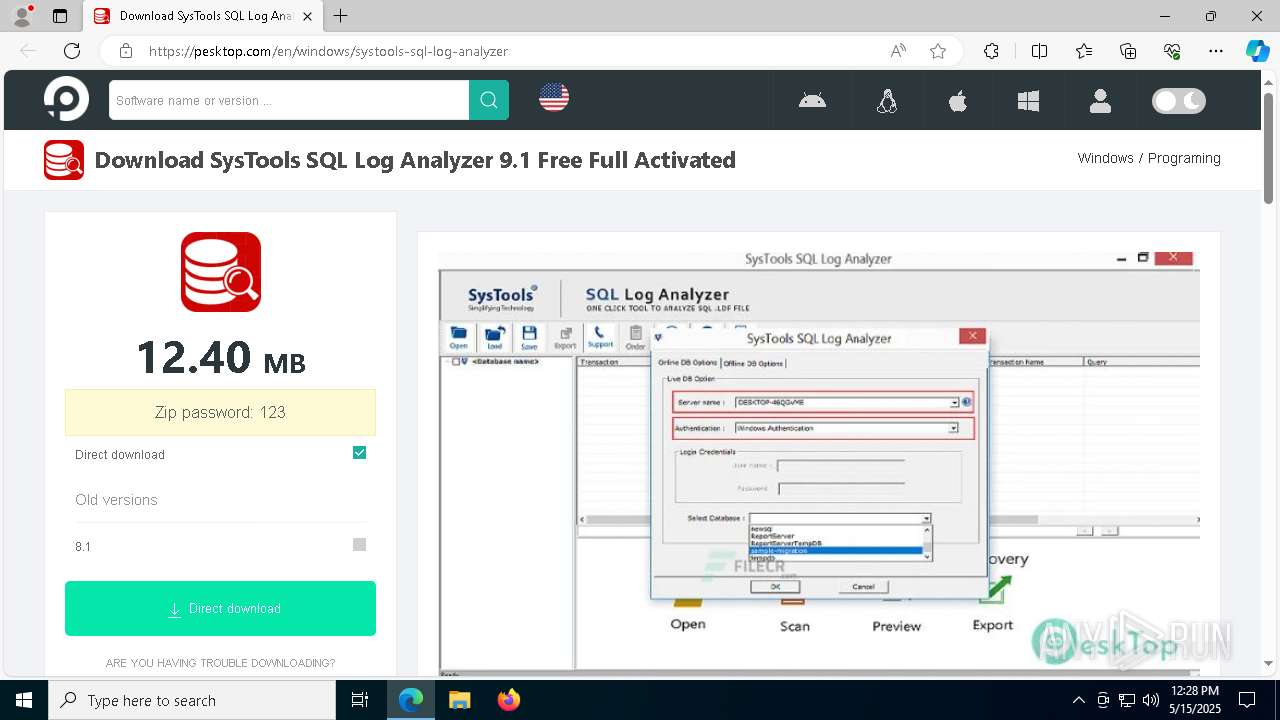Open the Windows Start menu

(24, 700)
